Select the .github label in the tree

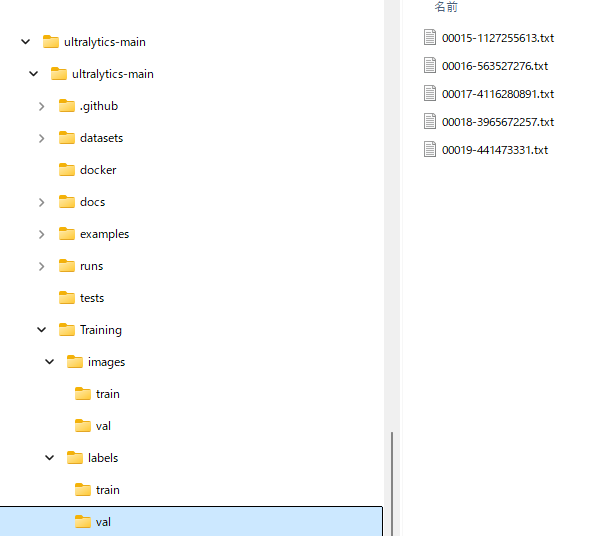(x=99, y=106)
